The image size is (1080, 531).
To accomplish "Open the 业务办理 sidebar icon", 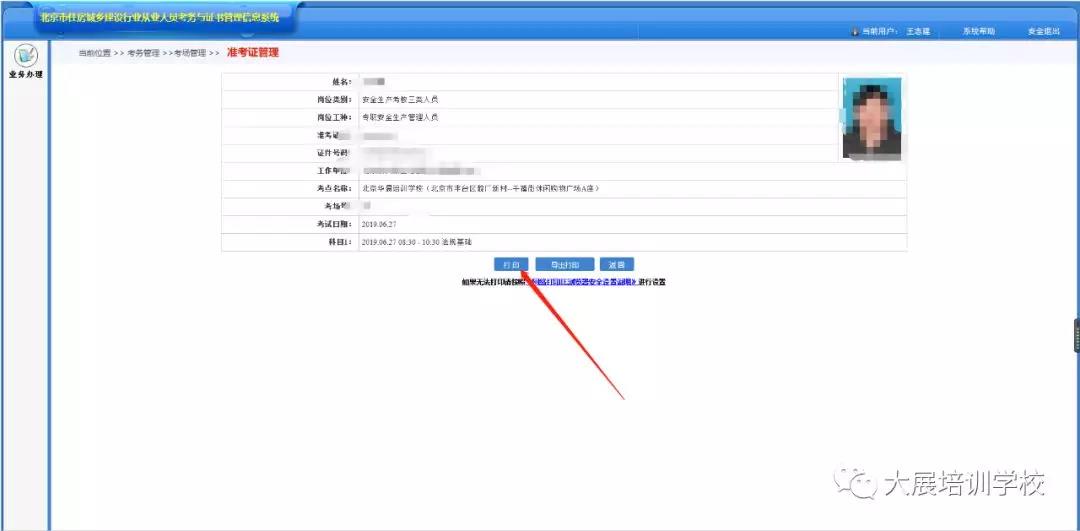I will [25, 60].
